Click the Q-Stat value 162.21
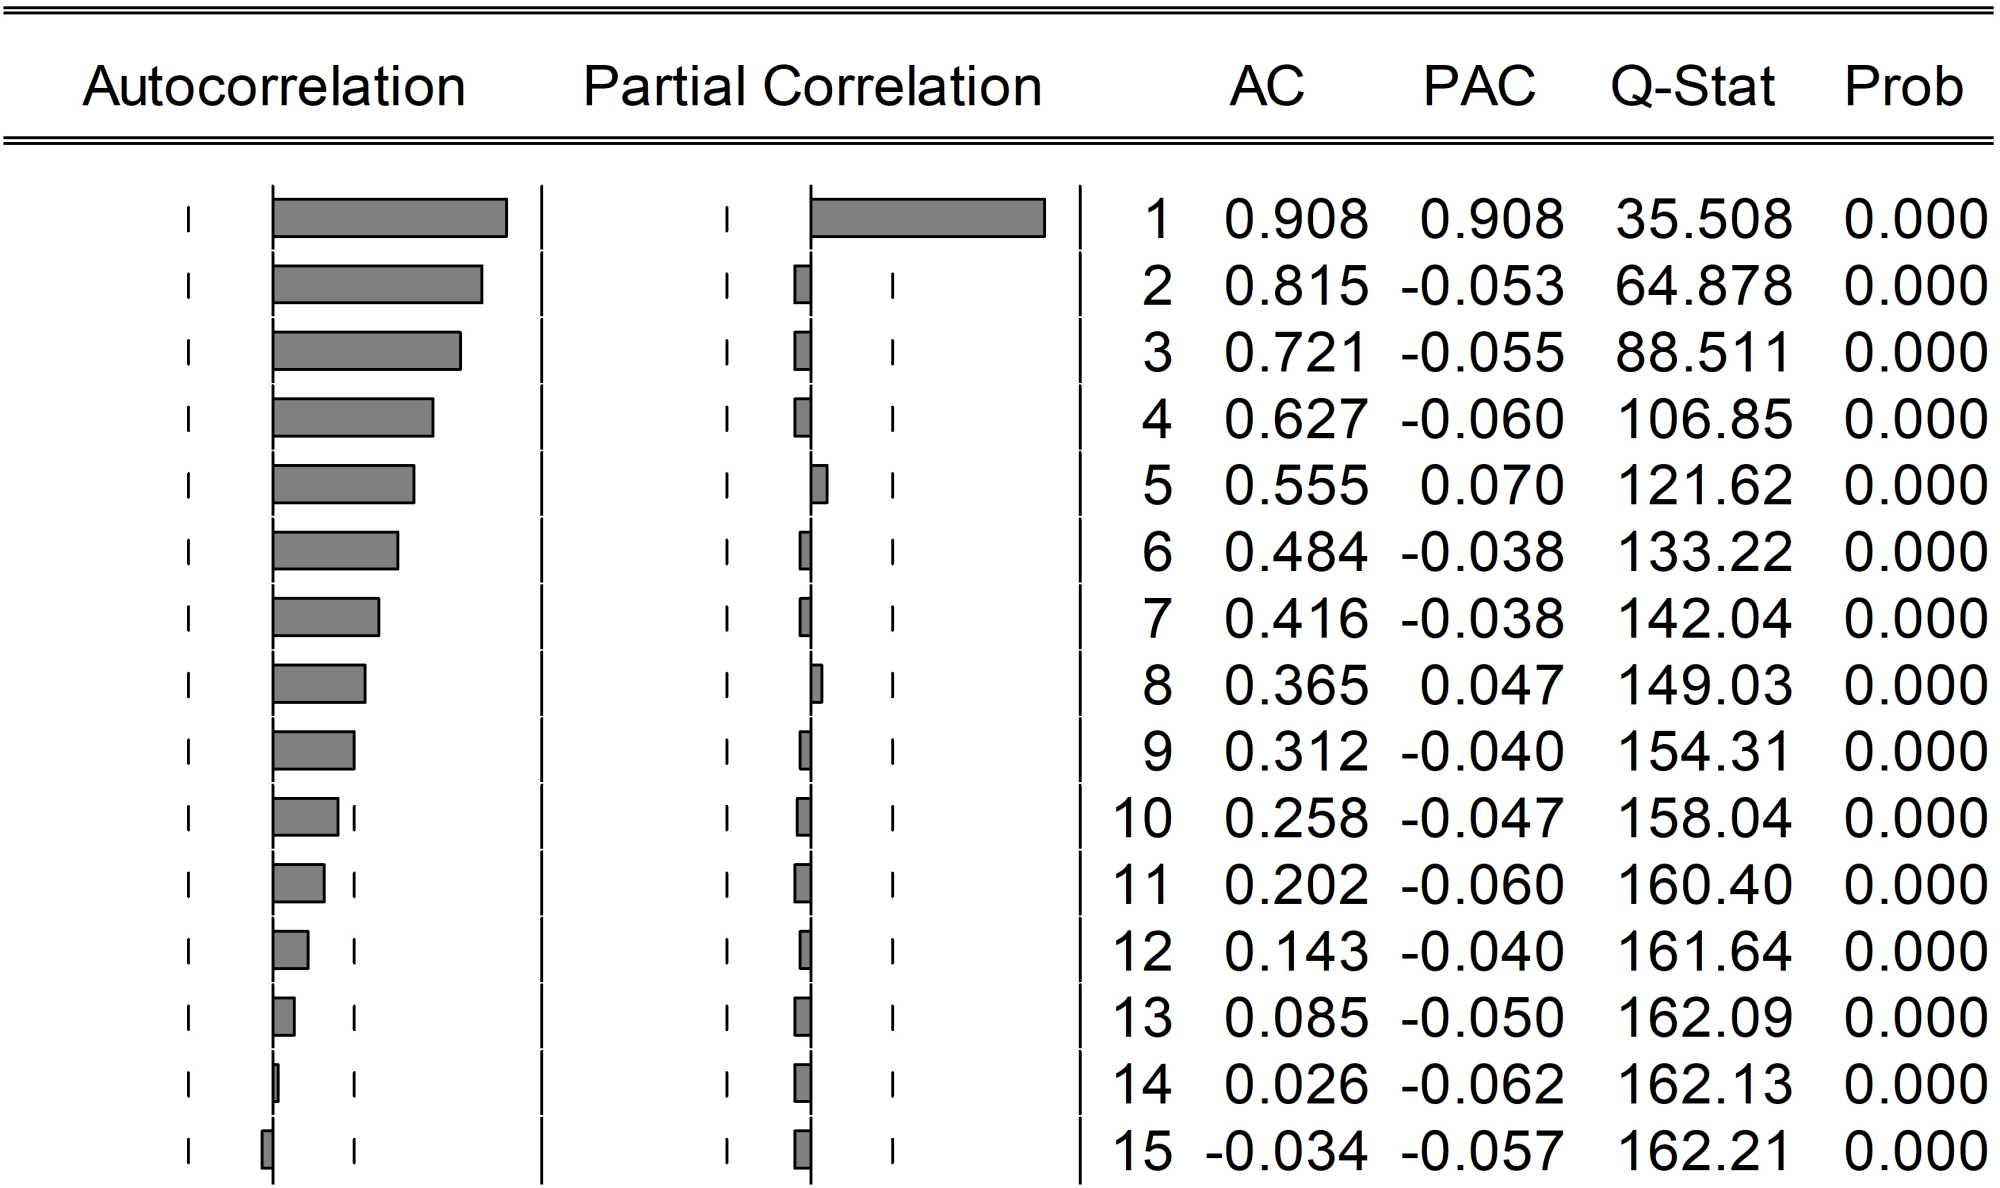2000x1188 pixels. pos(1703,1151)
